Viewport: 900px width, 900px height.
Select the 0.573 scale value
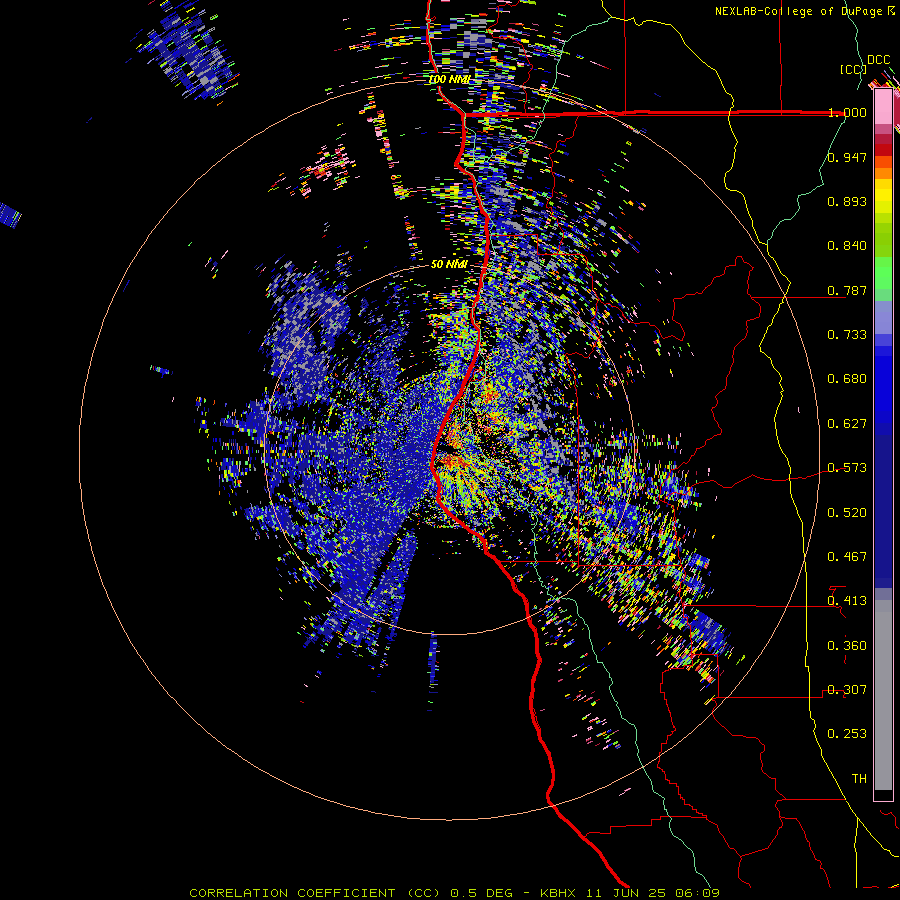847,467
